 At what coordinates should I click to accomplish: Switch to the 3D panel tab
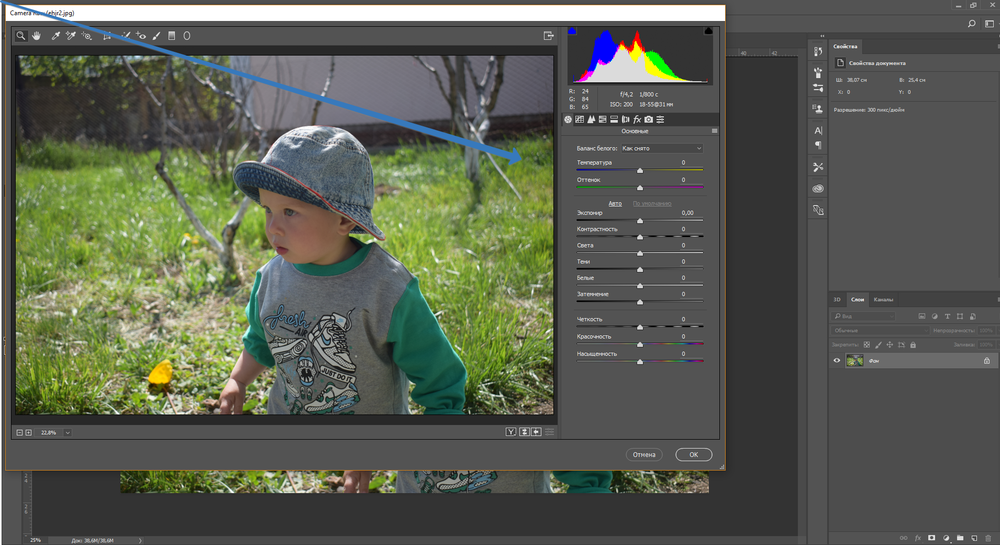[837, 299]
